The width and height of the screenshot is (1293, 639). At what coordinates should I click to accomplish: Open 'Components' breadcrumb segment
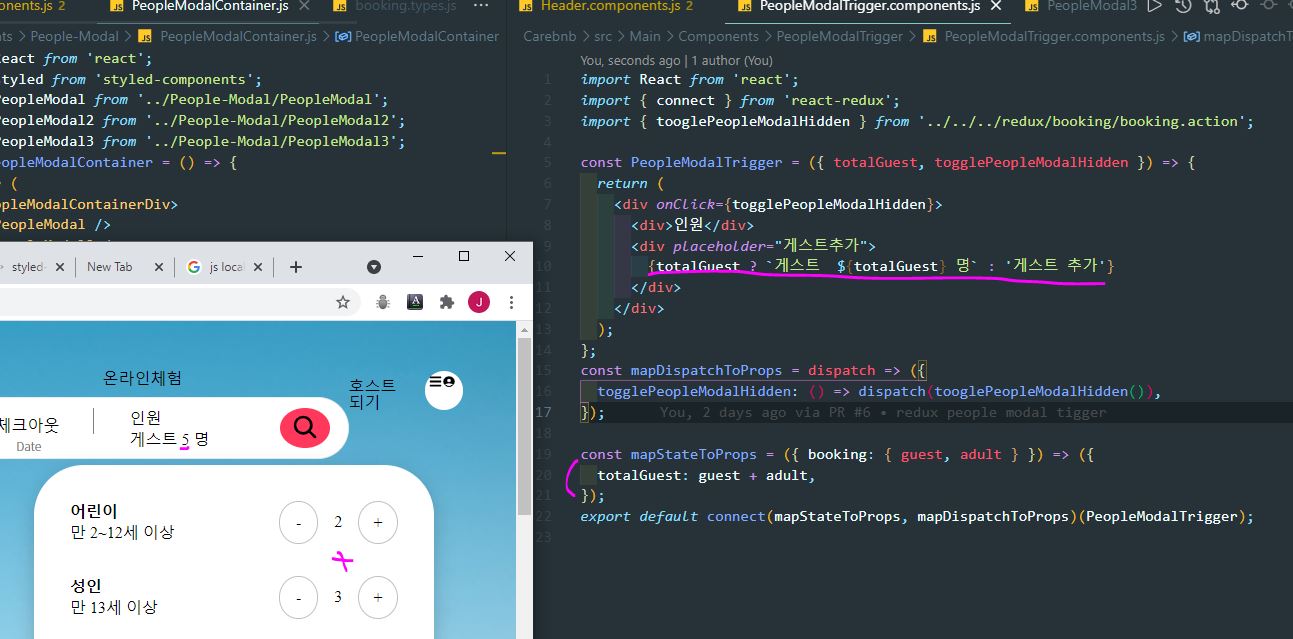(x=719, y=36)
